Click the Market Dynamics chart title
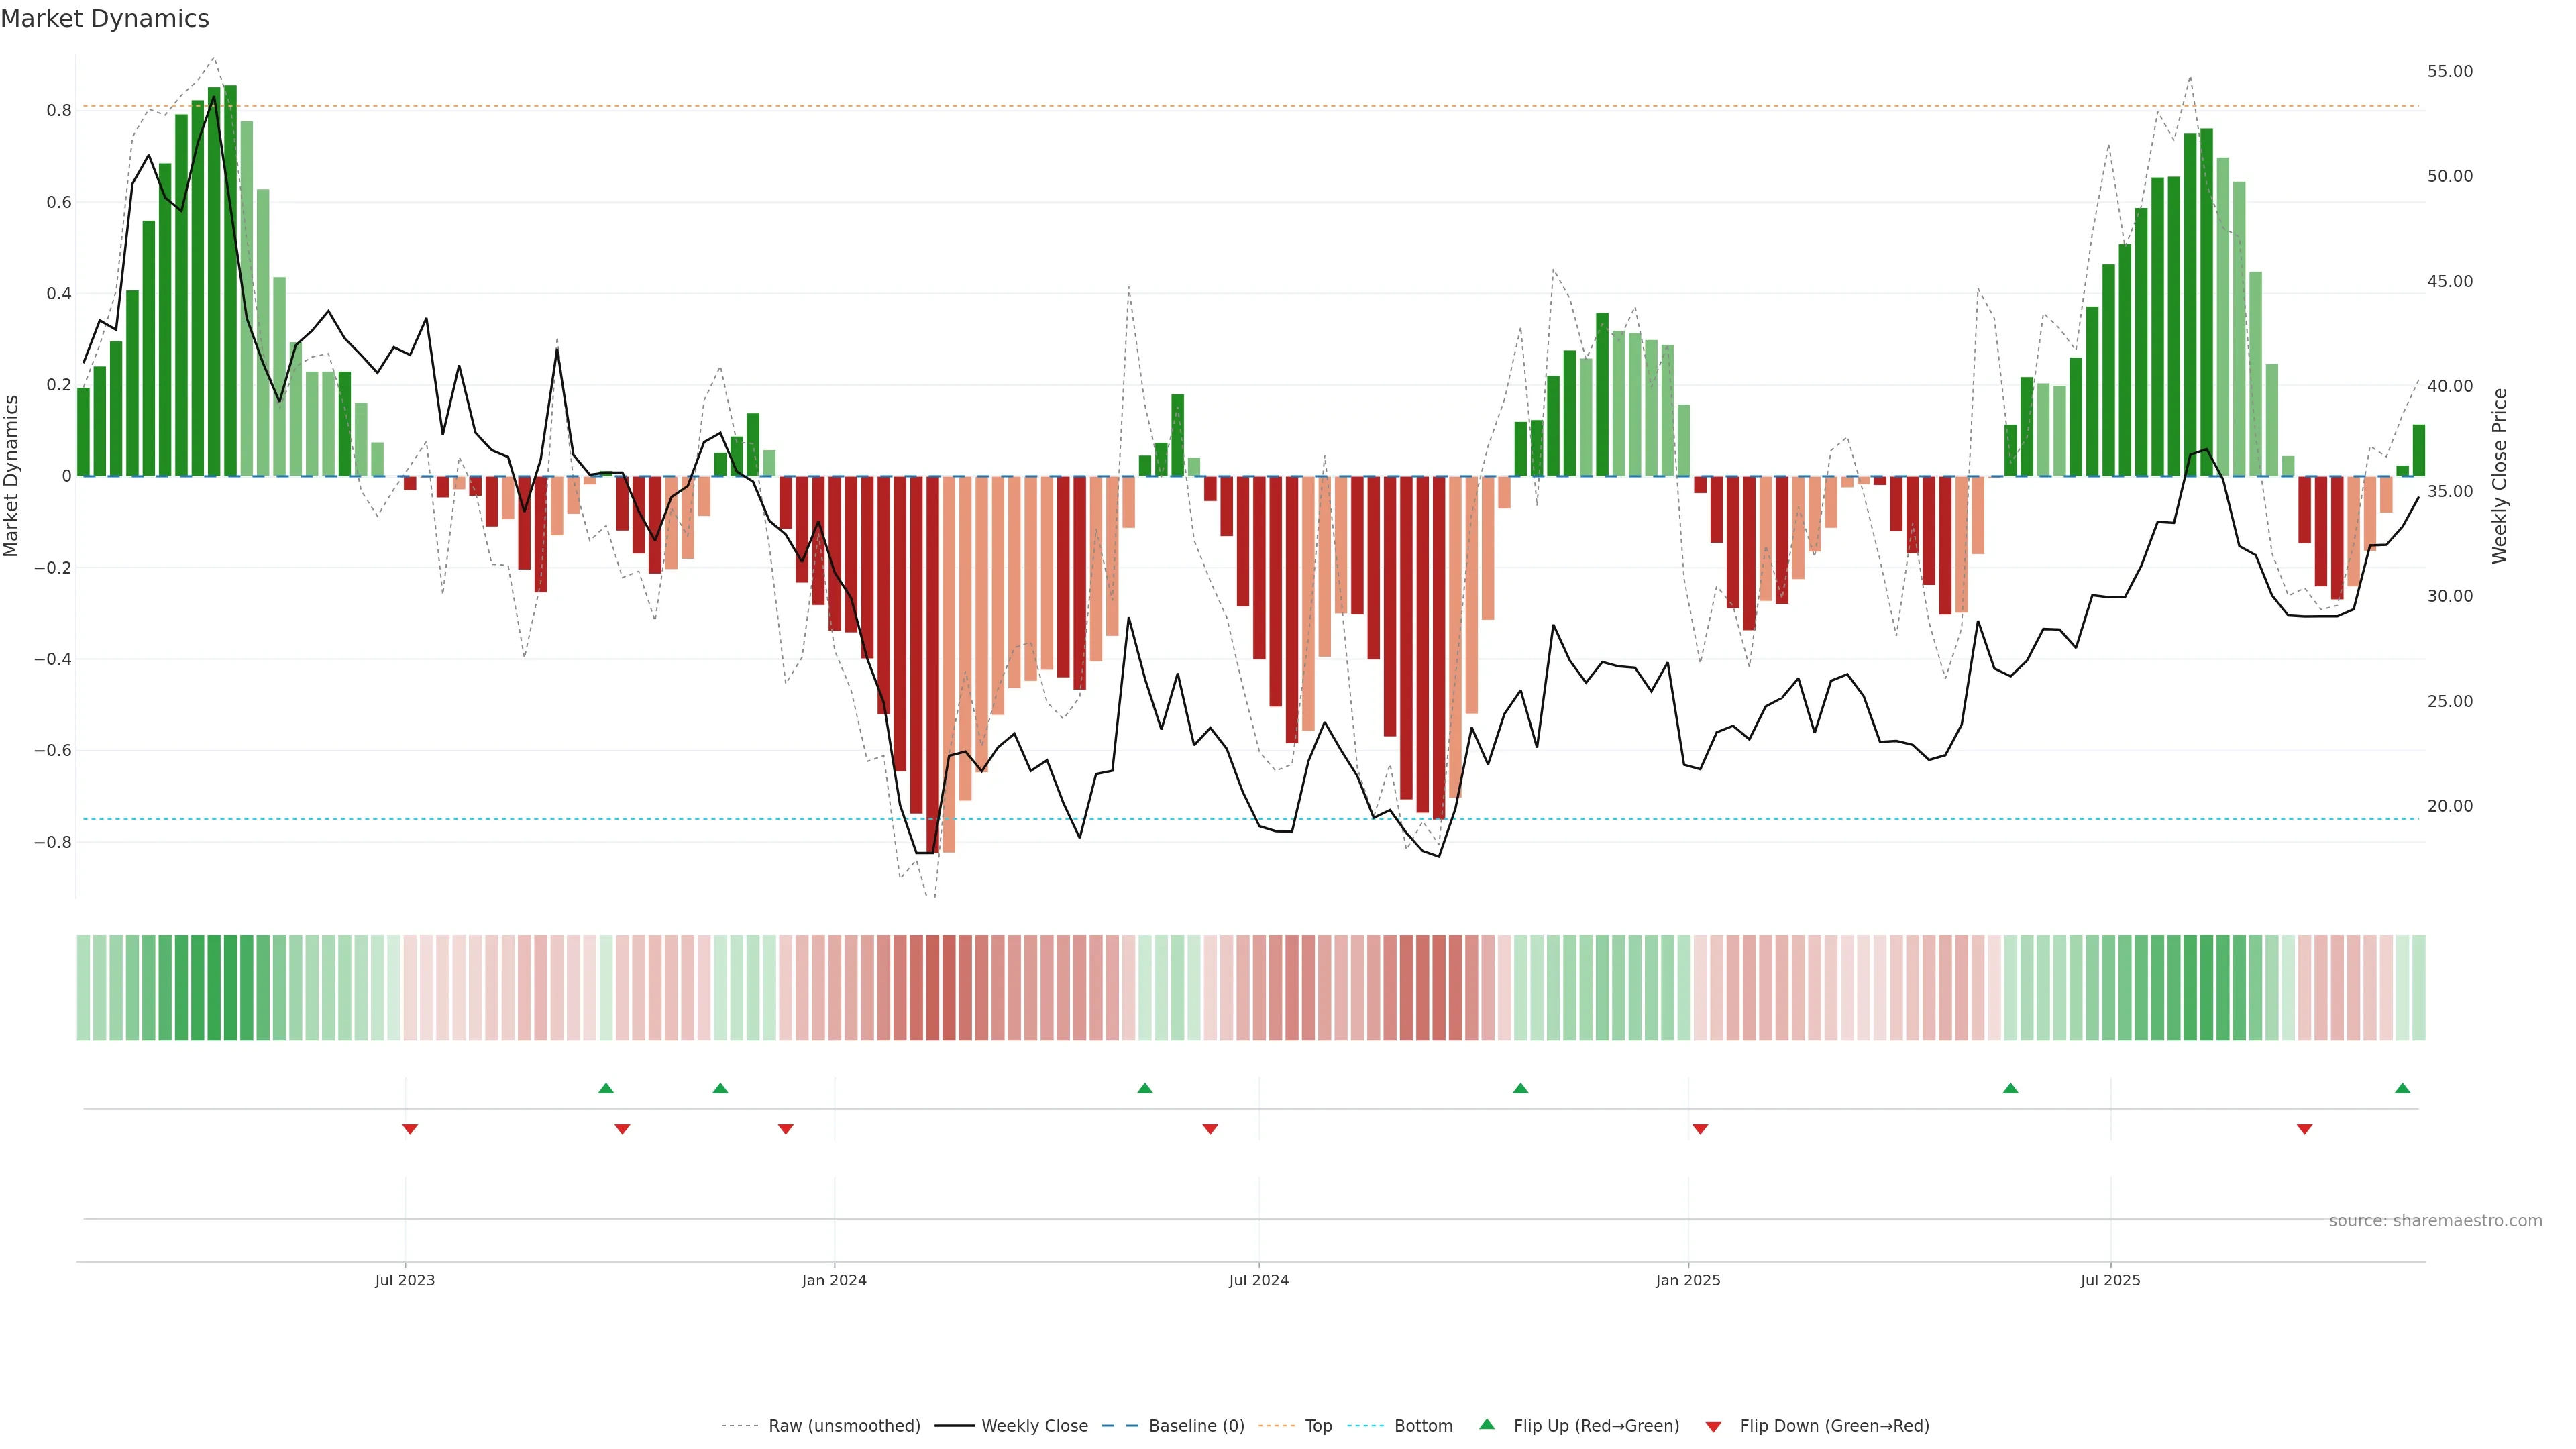This screenshot has height=1449, width=2576. point(105,19)
